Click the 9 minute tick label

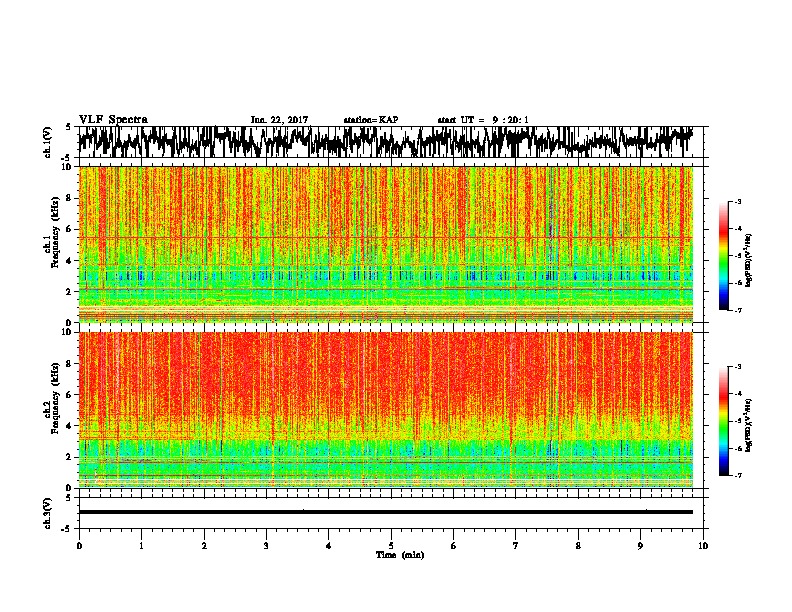pos(640,546)
